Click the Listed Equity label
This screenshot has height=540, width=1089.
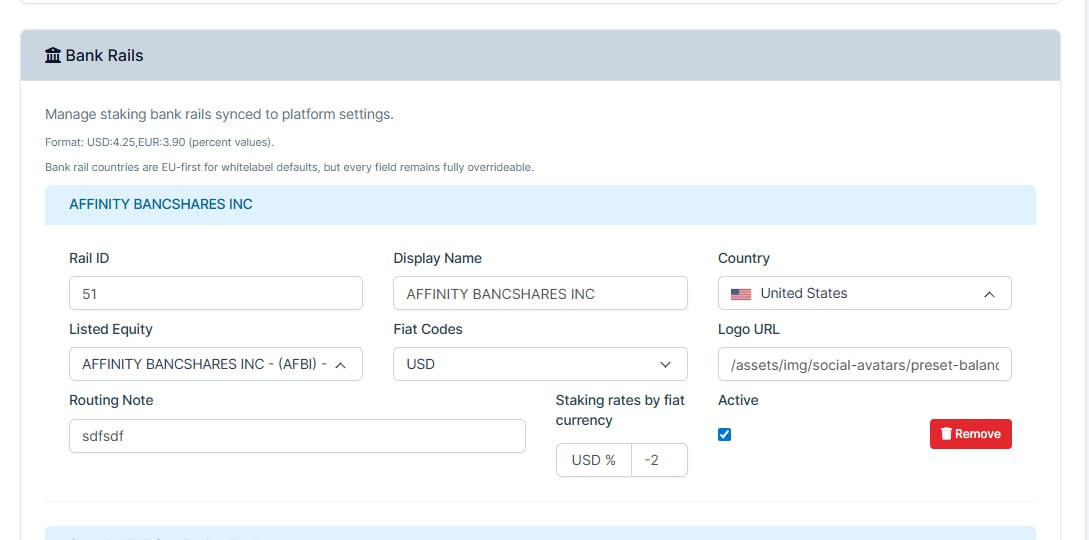point(111,329)
